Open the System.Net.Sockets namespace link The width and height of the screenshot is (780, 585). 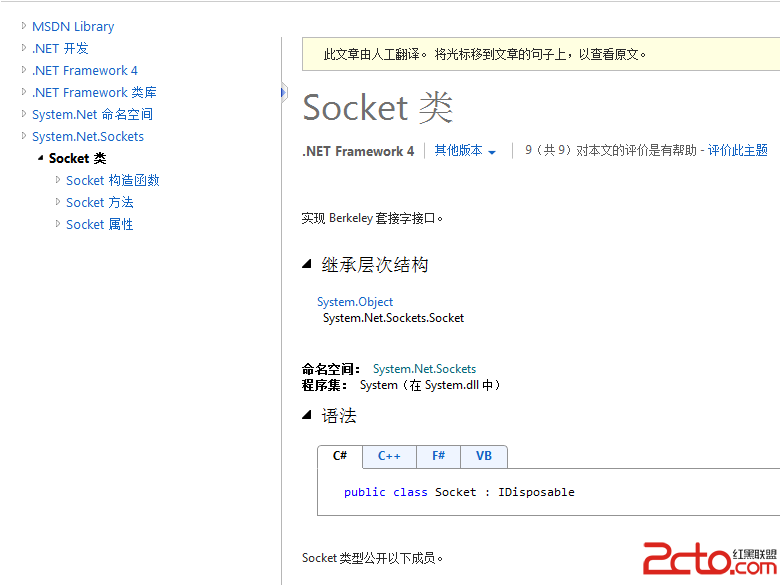click(x=424, y=369)
